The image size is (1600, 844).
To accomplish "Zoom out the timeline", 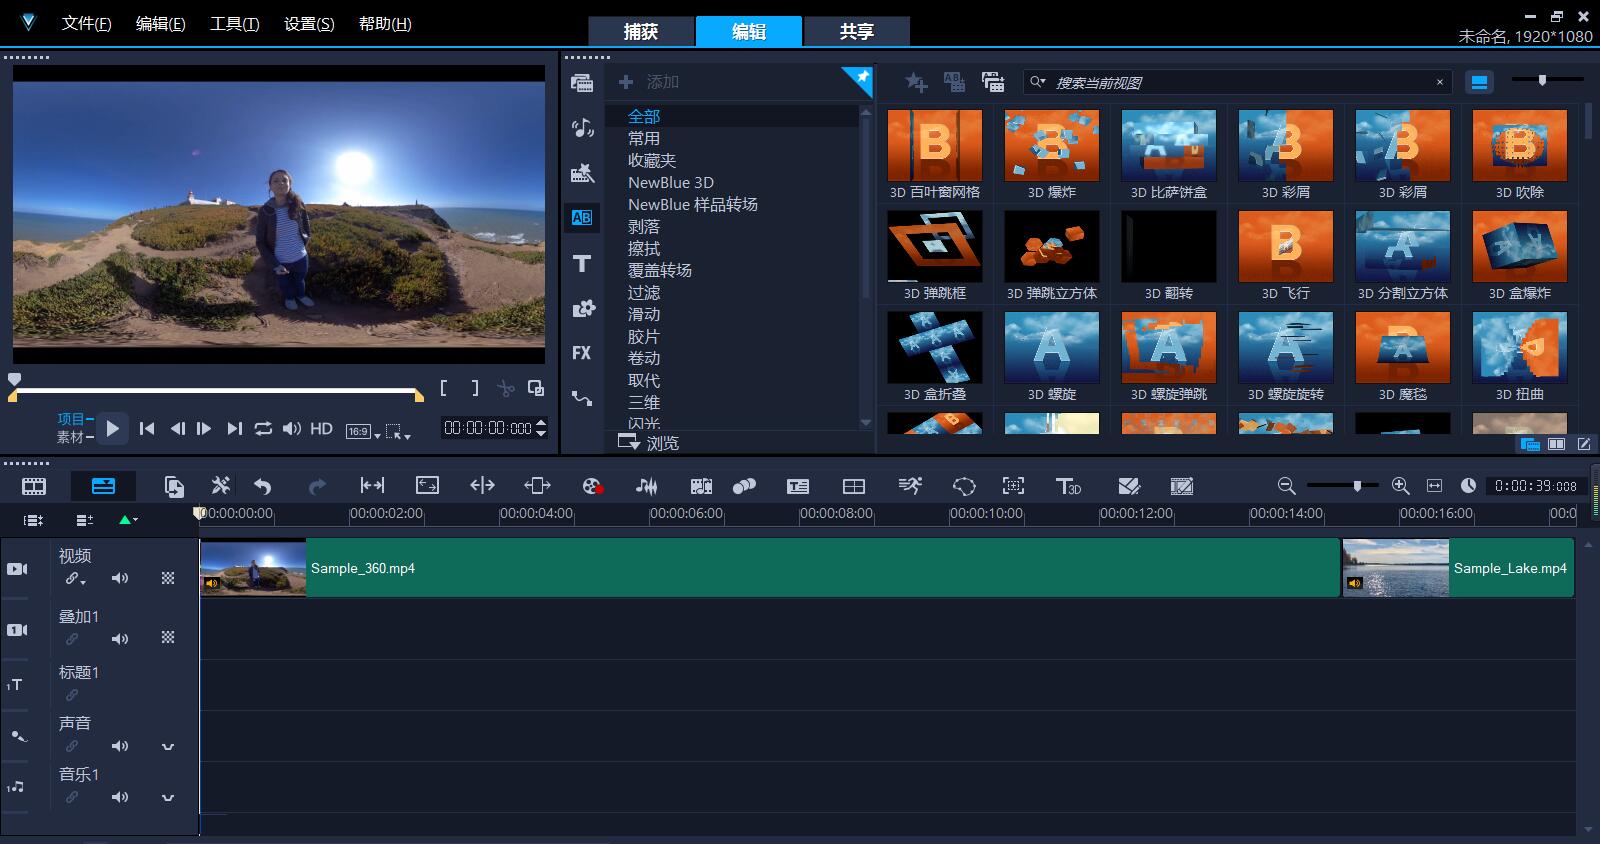I will click(1286, 486).
